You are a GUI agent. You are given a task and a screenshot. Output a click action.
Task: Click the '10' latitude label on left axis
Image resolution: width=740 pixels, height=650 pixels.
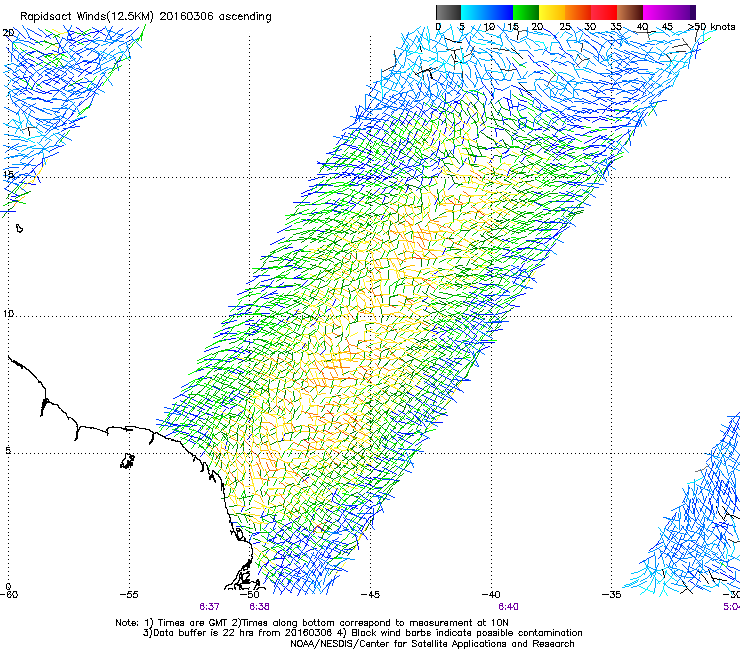(8, 314)
